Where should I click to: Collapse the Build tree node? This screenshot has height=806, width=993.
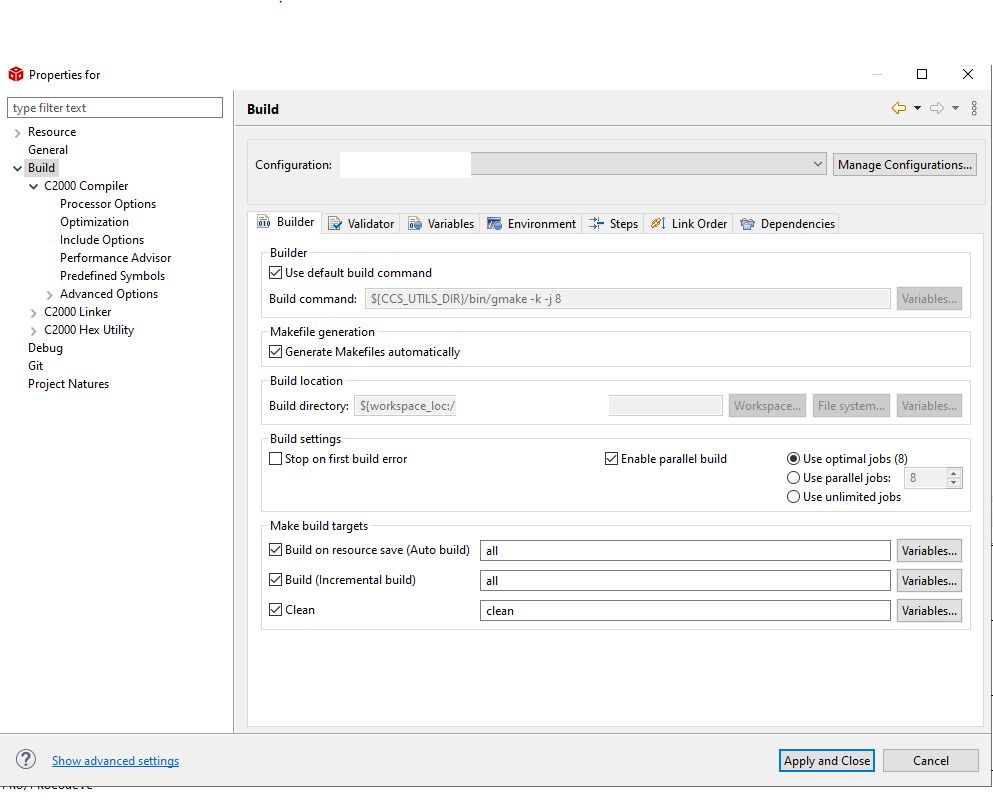click(x=17, y=168)
